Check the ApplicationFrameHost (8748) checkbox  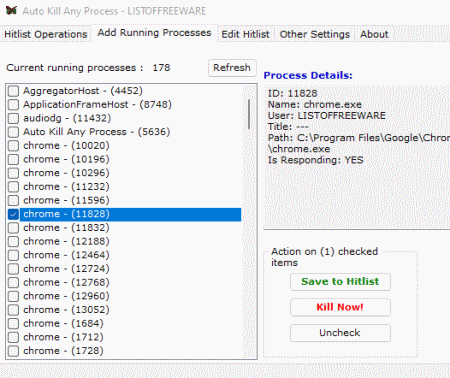pyautogui.click(x=13, y=105)
